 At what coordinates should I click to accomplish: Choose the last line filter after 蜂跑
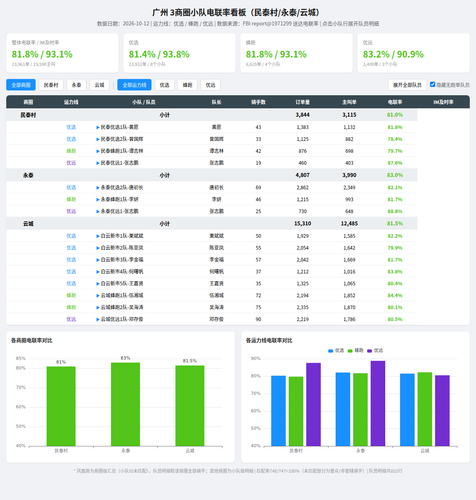pyautogui.click(x=210, y=85)
